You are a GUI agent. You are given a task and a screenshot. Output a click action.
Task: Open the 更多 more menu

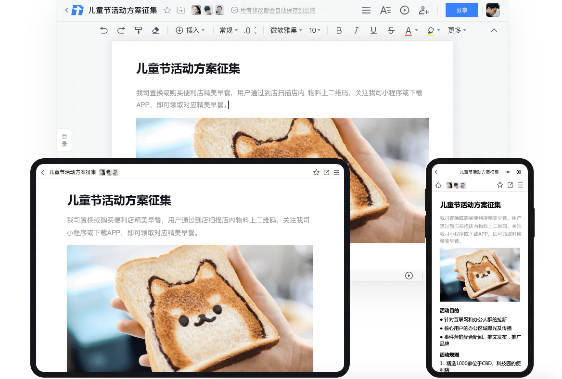click(457, 30)
